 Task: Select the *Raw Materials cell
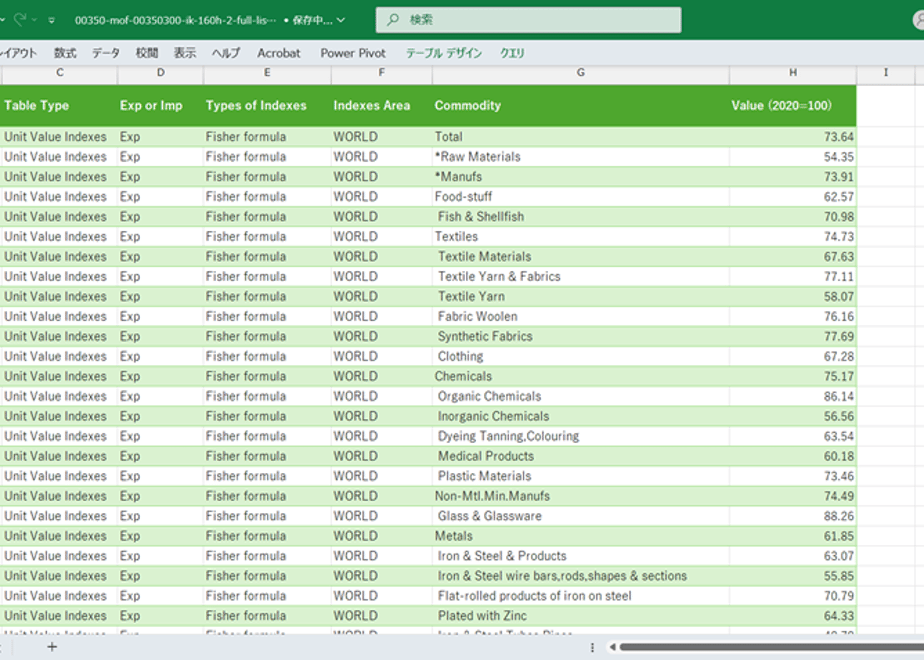pyautogui.click(x=580, y=157)
